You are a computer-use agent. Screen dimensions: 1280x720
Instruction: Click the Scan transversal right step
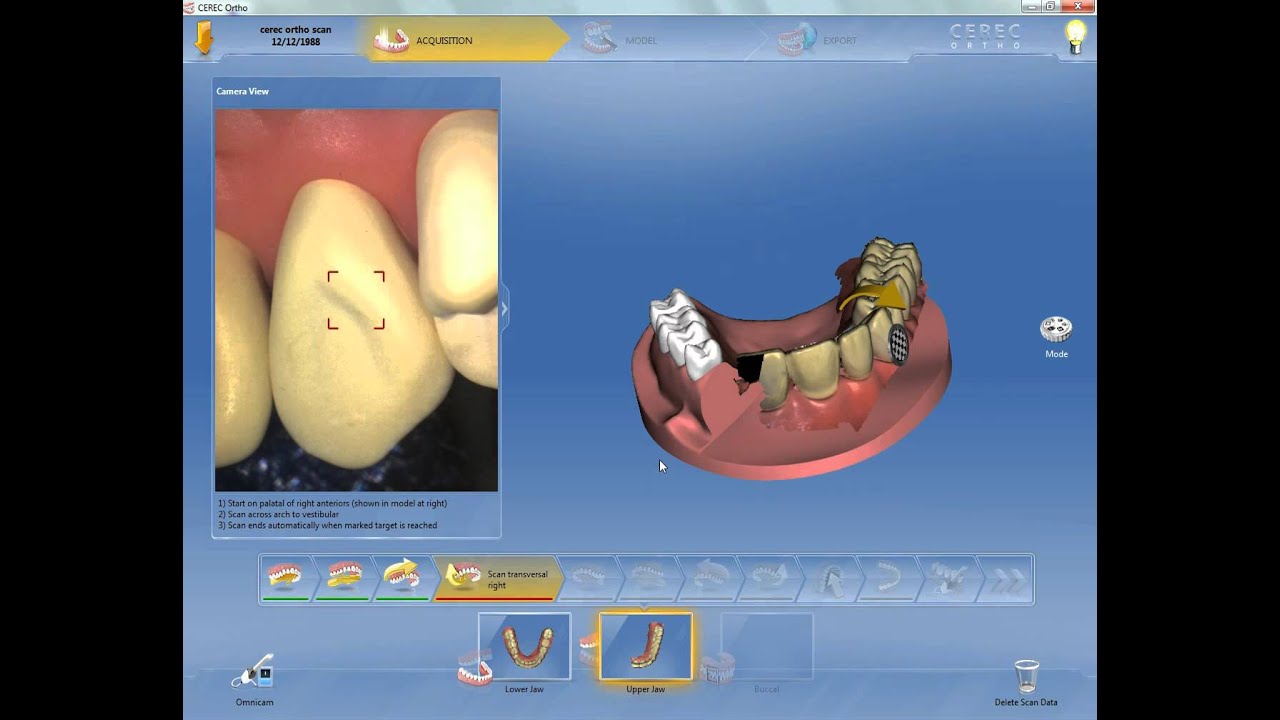pyautogui.click(x=497, y=579)
